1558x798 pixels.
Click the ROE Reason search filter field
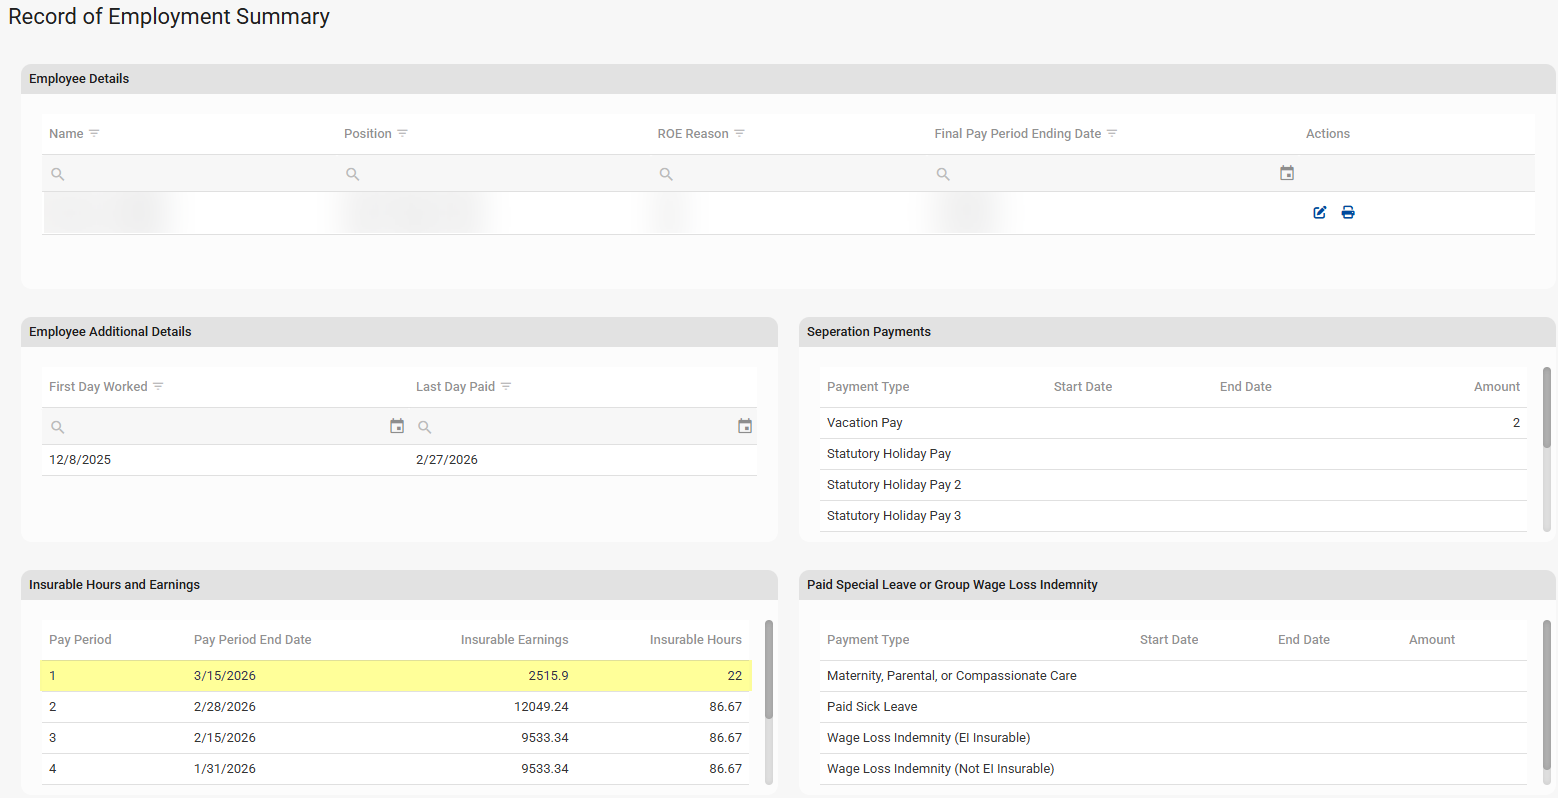(x=790, y=174)
